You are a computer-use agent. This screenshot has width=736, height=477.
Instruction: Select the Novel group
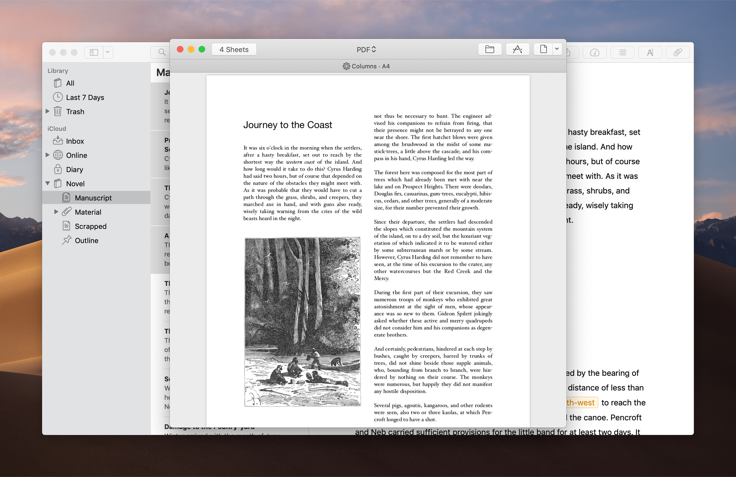[96, 184]
